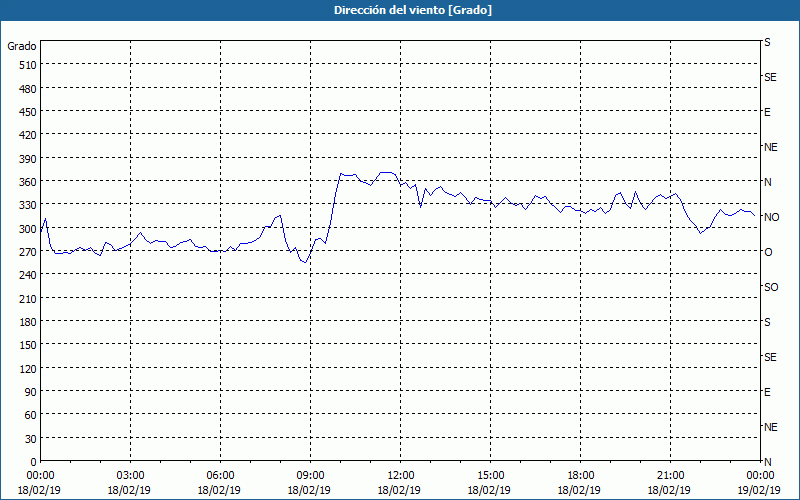Click the 'N' compass label beside 360
The width and height of the screenshot is (800, 500).
[x=768, y=182]
